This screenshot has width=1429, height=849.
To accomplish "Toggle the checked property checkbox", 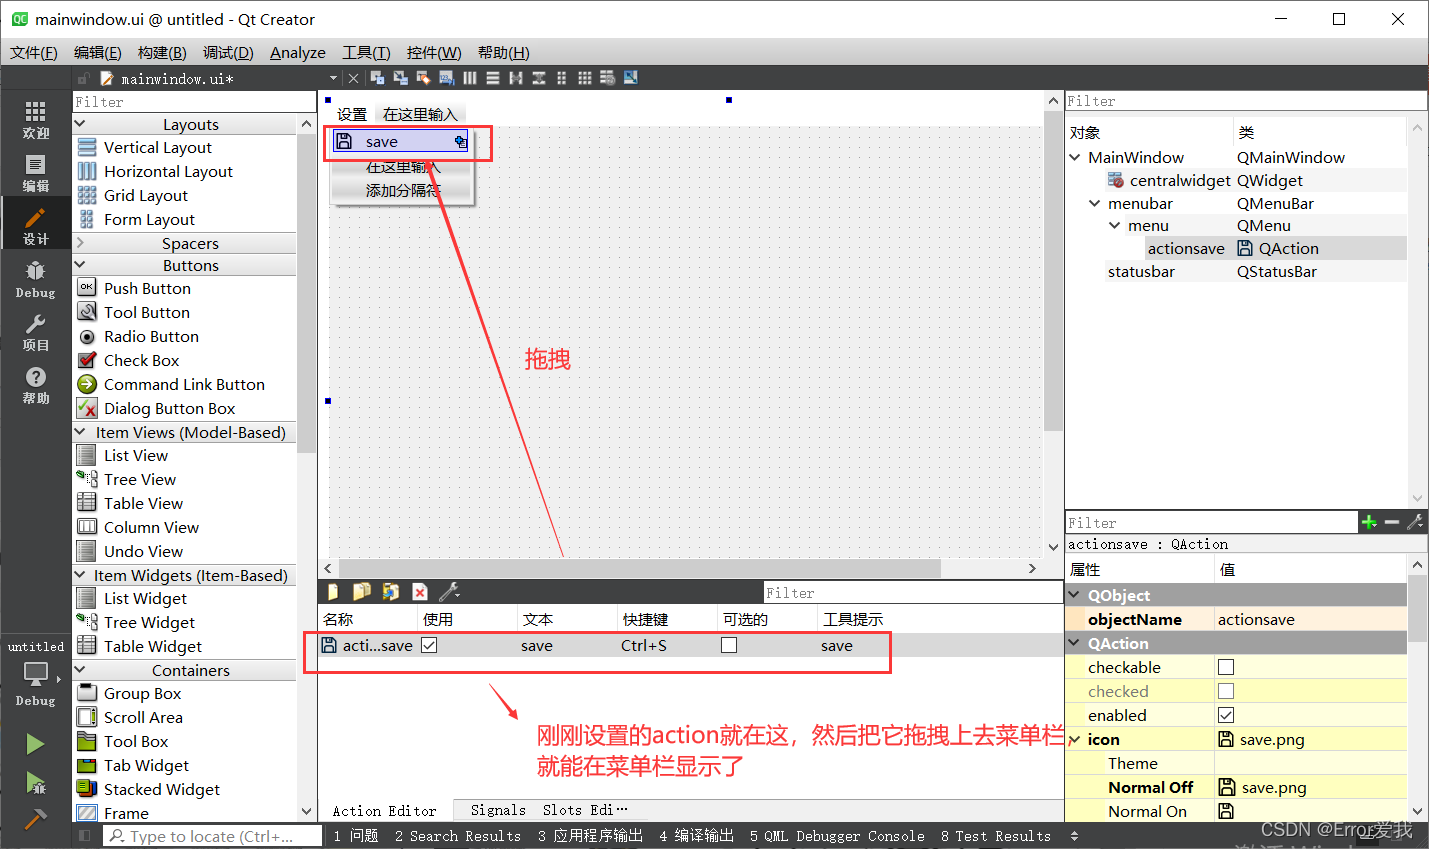I will click(1226, 691).
